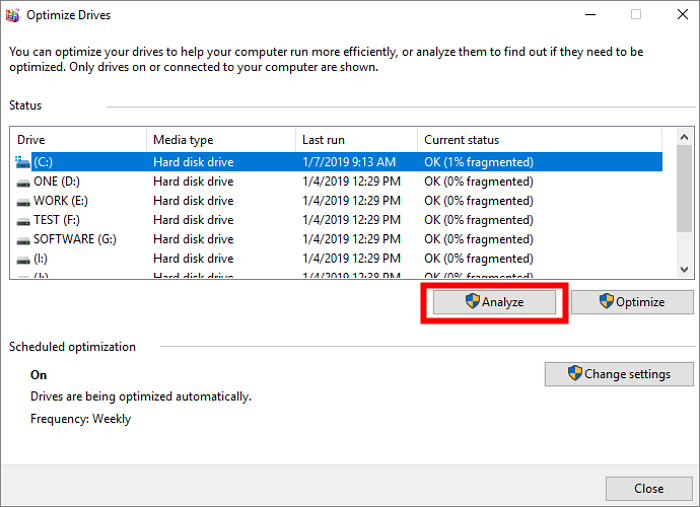This screenshot has height=507, width=700.
Task: Click the Optimize Drives title bar icon
Action: point(13,15)
